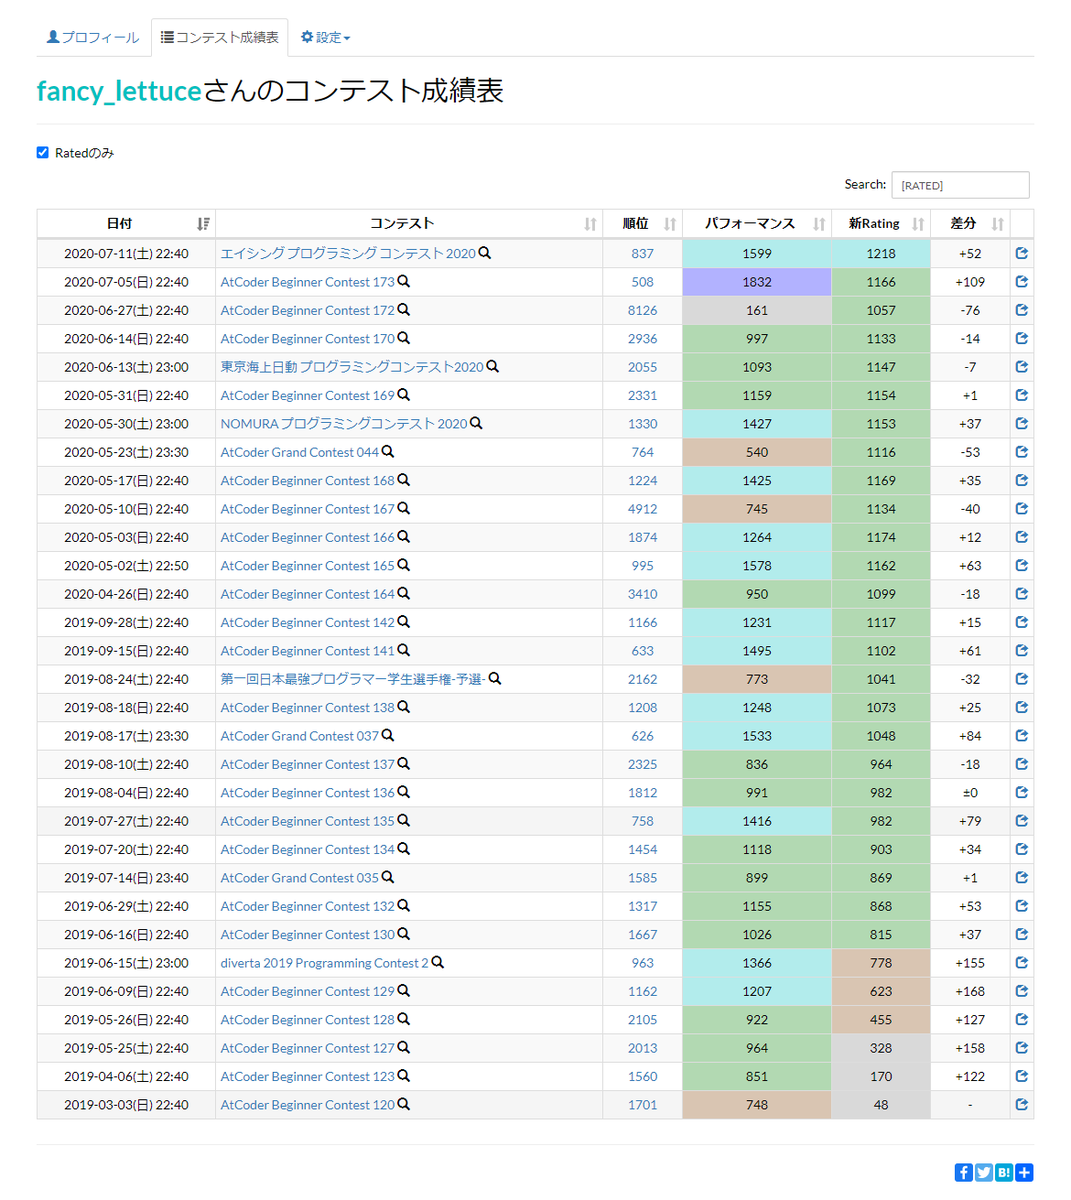Click magnifier icon next to NOMURA プログラミングコンテスト 2020
The width and height of the screenshot is (1071, 1200).
tap(476, 423)
